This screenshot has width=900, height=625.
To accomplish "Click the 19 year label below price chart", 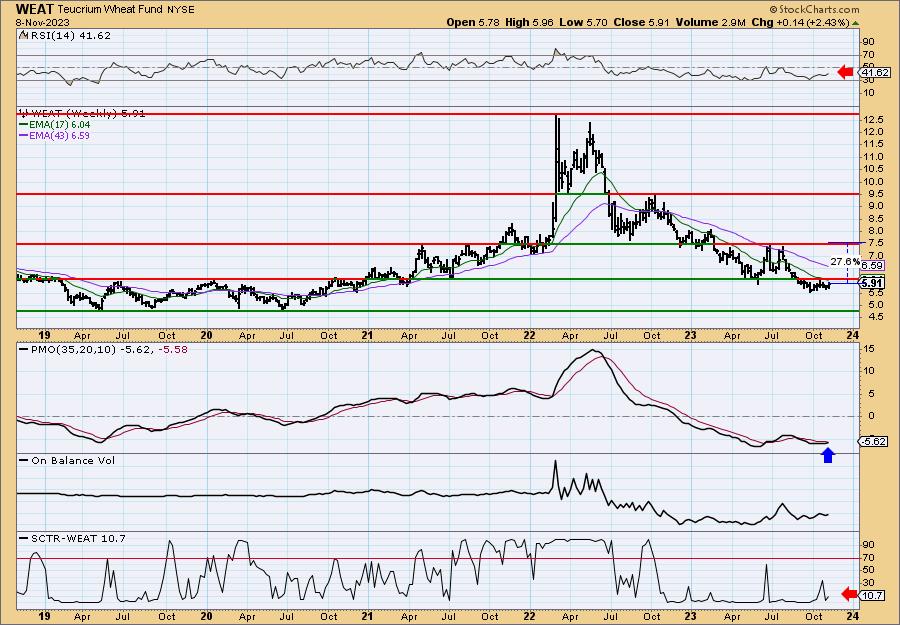I will coord(45,336).
